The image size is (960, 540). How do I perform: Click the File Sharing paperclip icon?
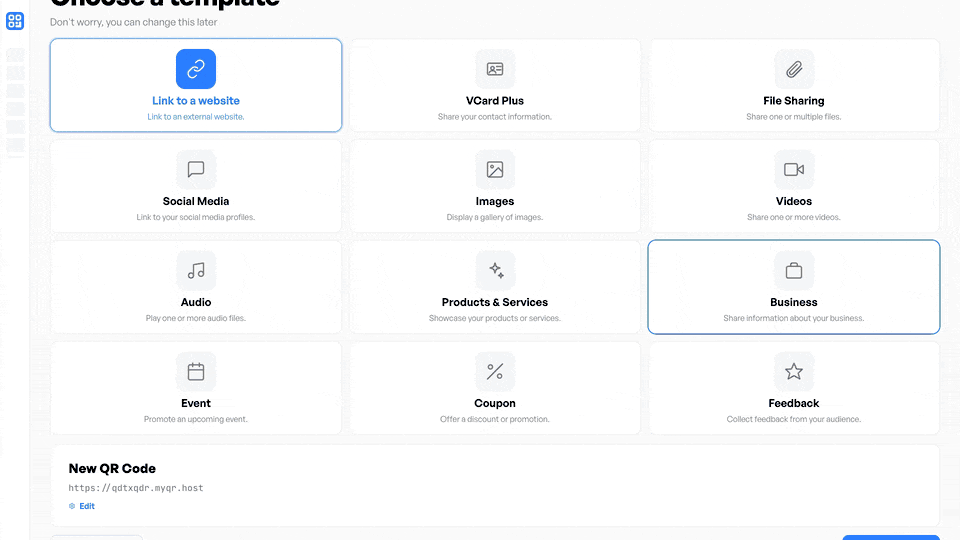click(793, 69)
